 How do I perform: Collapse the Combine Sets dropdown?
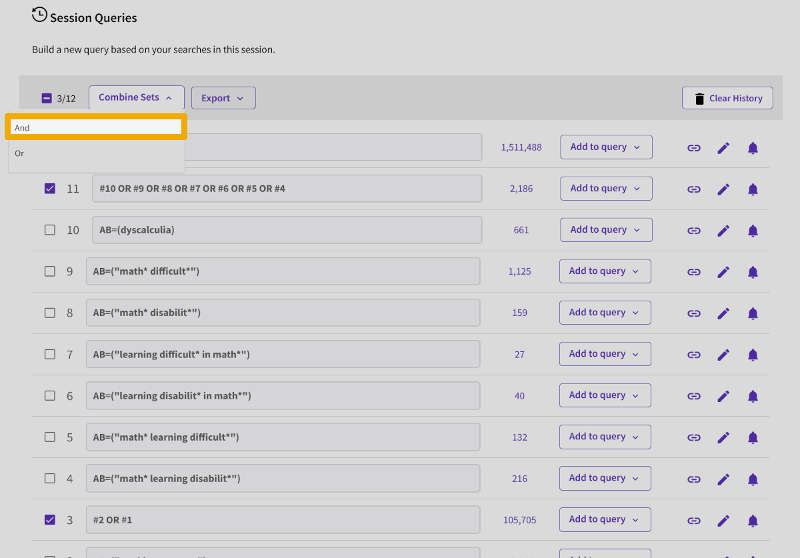[136, 98]
